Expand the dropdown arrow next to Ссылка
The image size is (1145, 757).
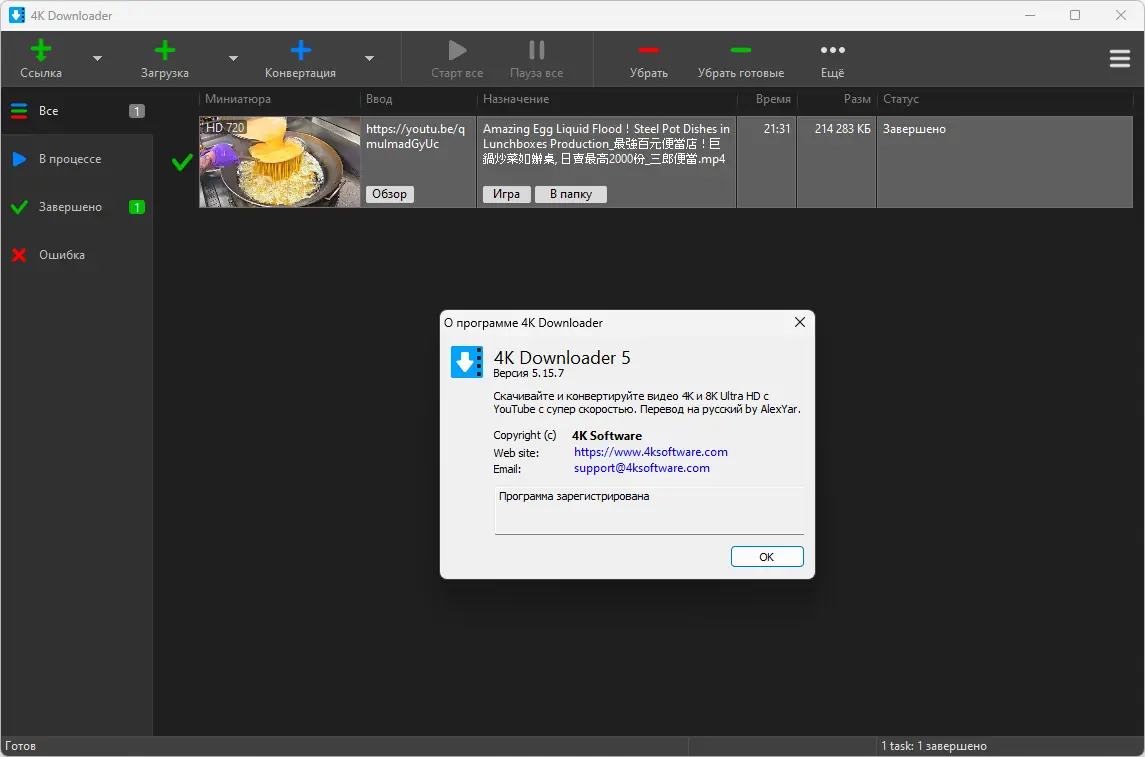coord(97,58)
